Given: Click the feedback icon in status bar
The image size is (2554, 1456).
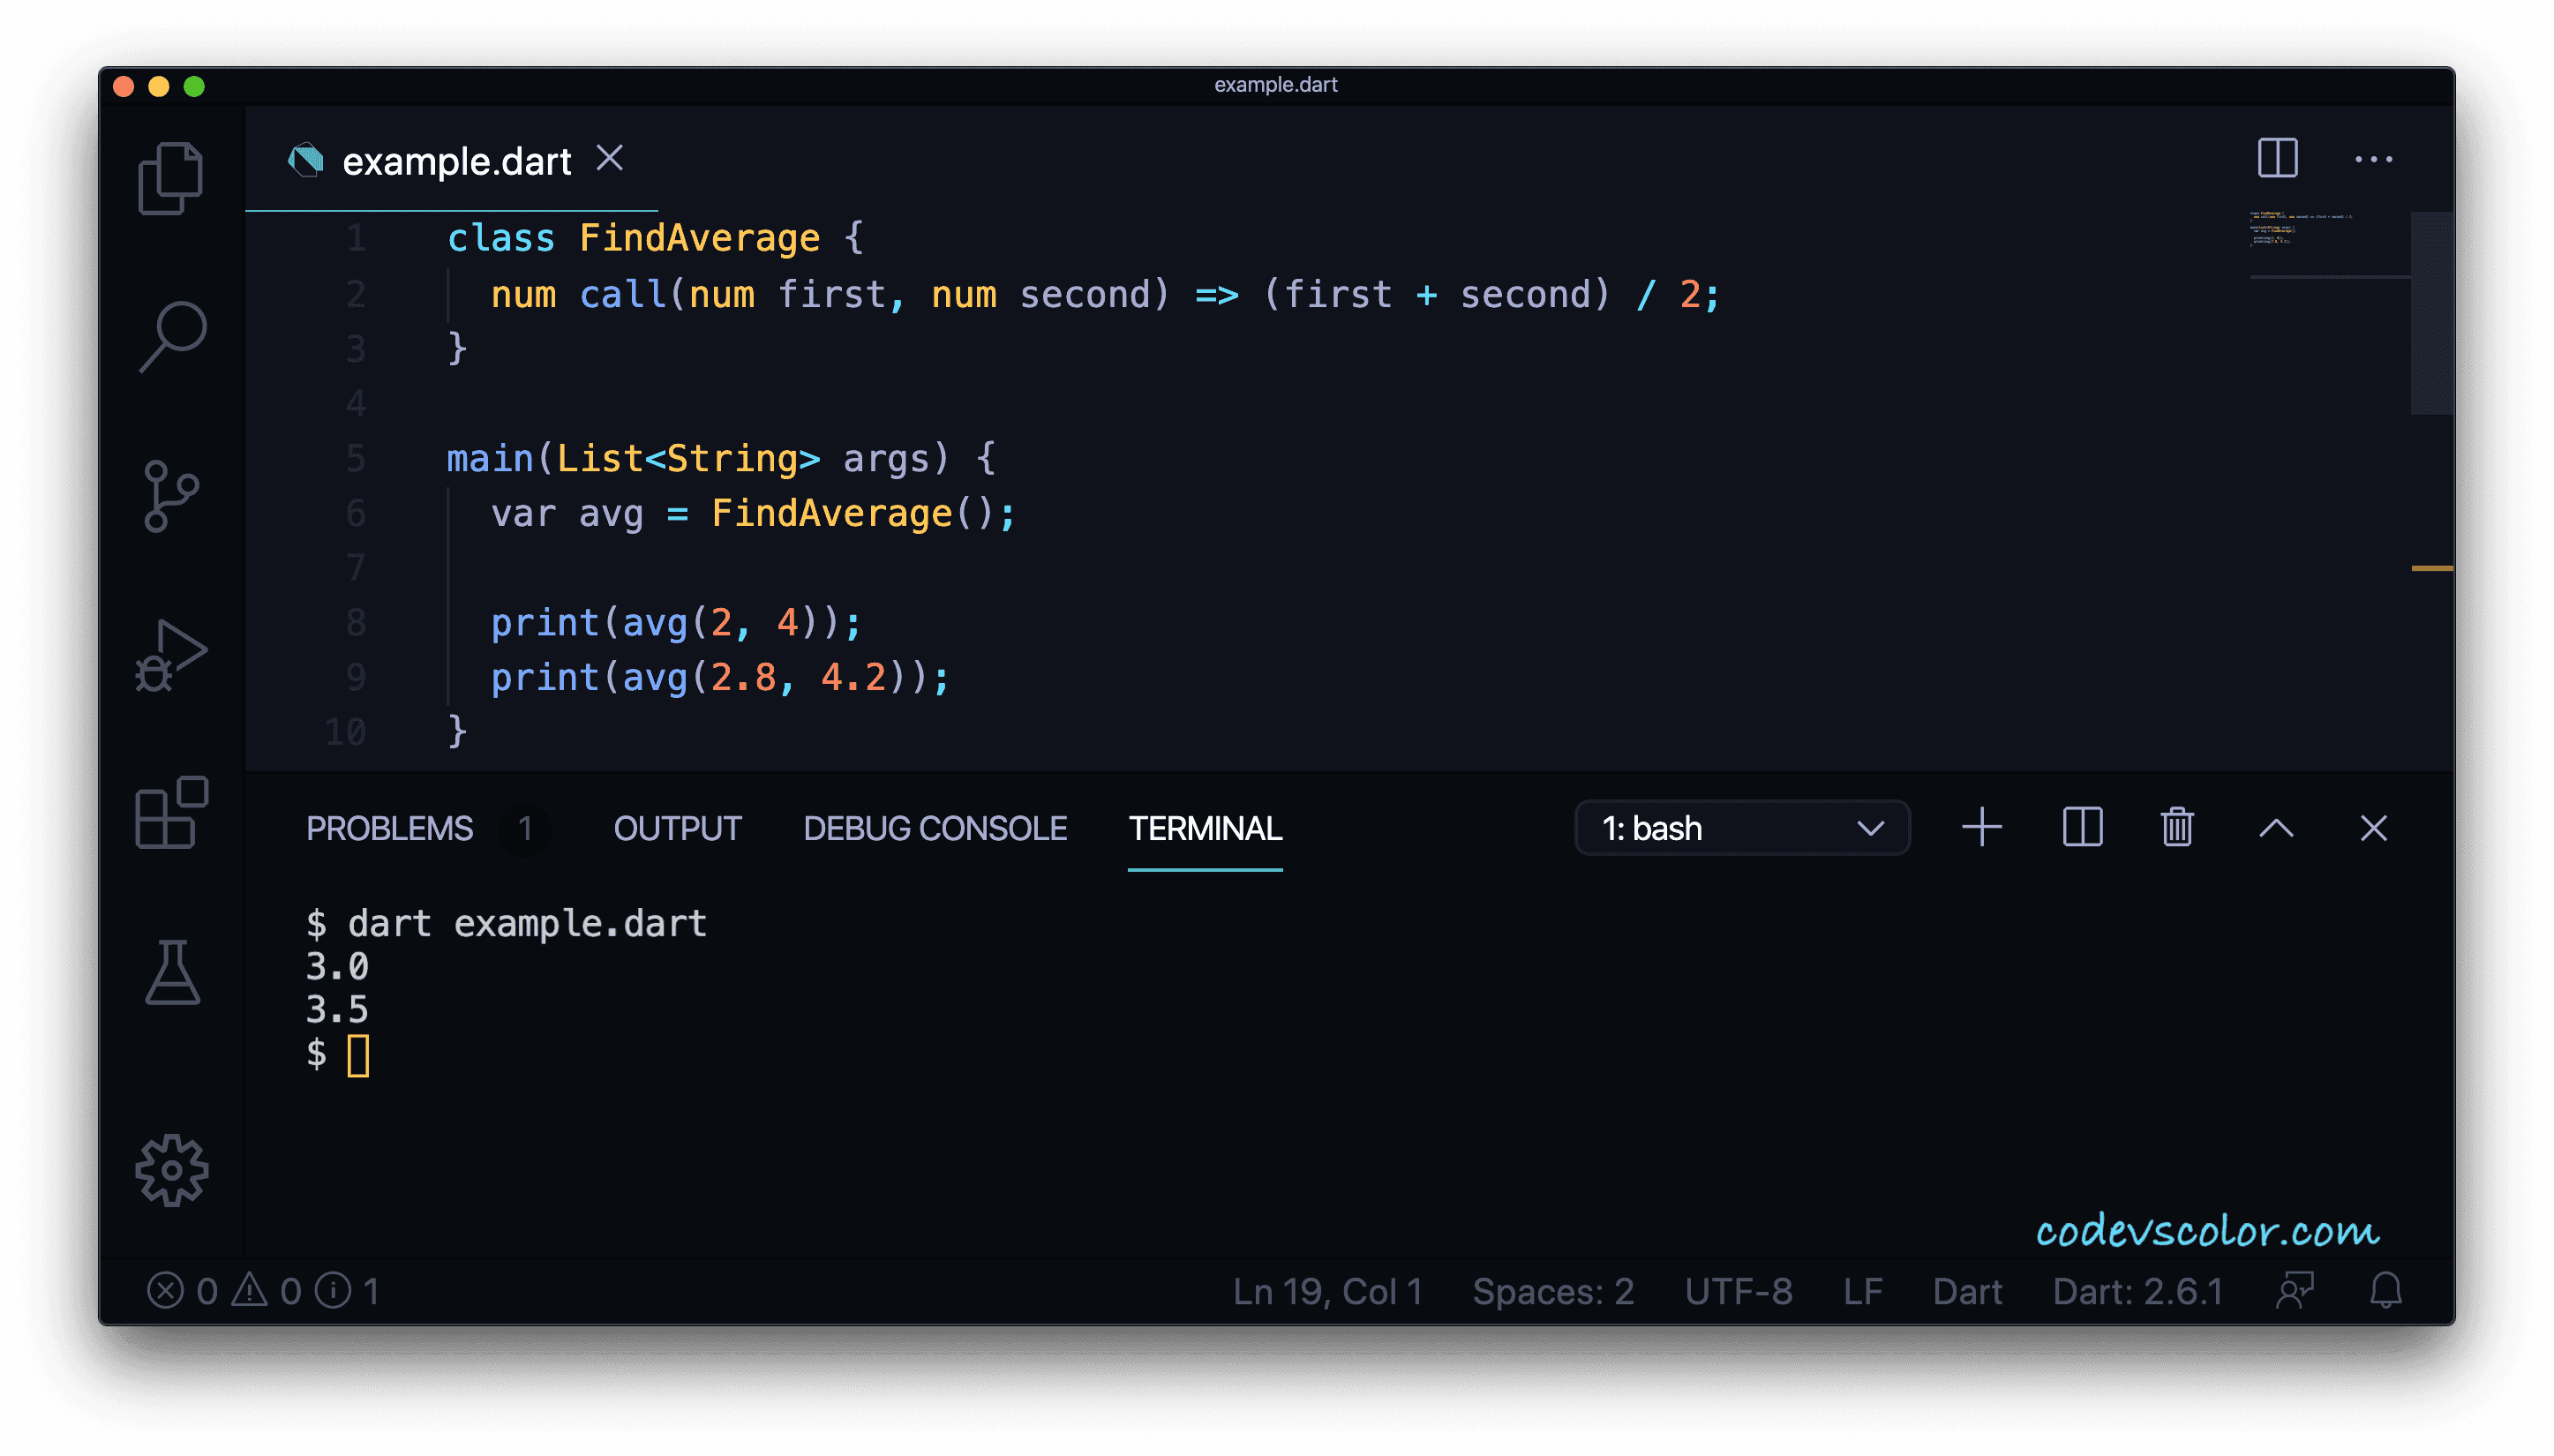Looking at the screenshot, I should point(2295,1291).
